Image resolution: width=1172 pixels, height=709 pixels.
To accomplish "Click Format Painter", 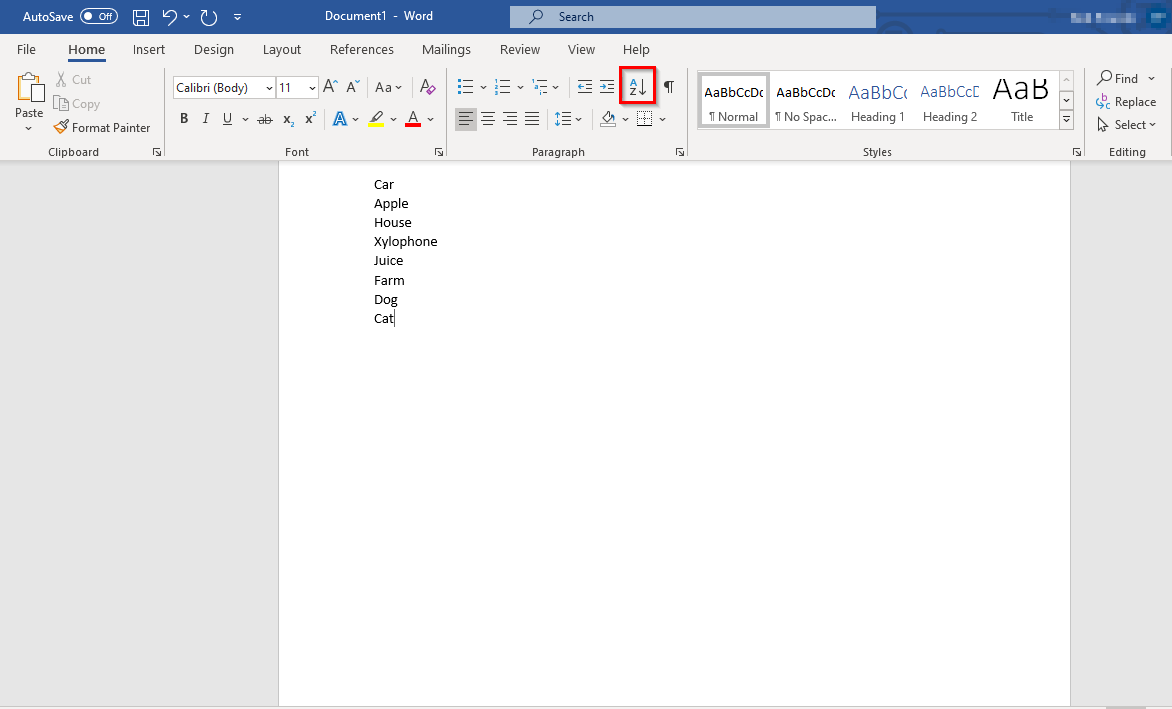I will pyautogui.click(x=102, y=128).
